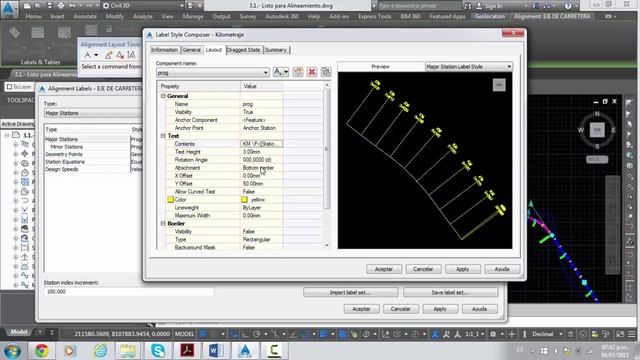Click Cancelar in Label Style Composer
The image size is (640, 360).
tap(423, 269)
